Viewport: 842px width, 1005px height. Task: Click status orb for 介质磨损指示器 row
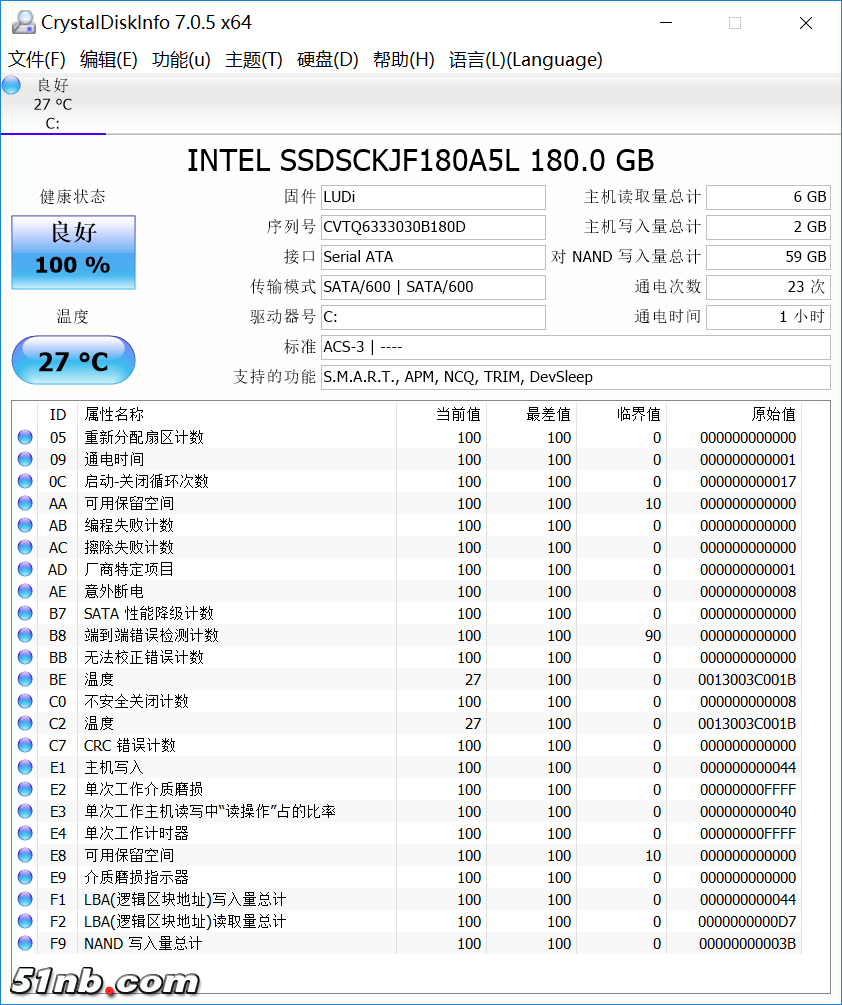click(25, 877)
